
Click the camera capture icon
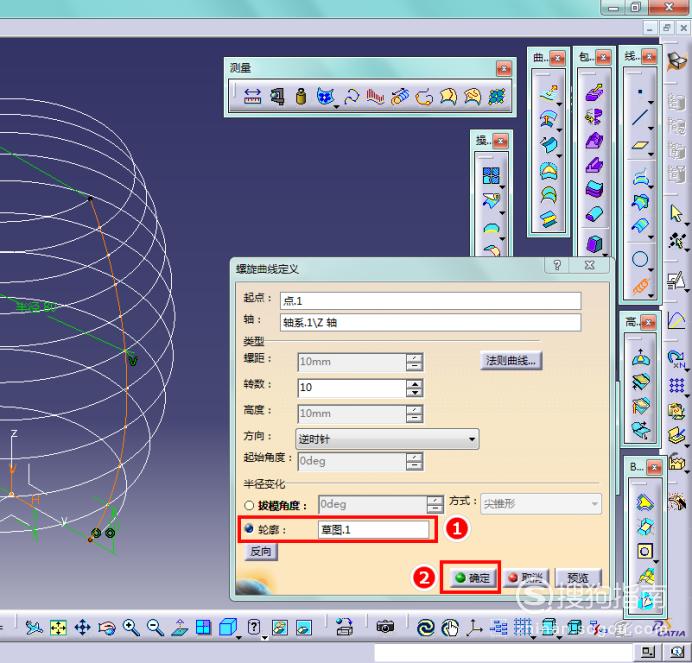pyautogui.click(x=385, y=627)
